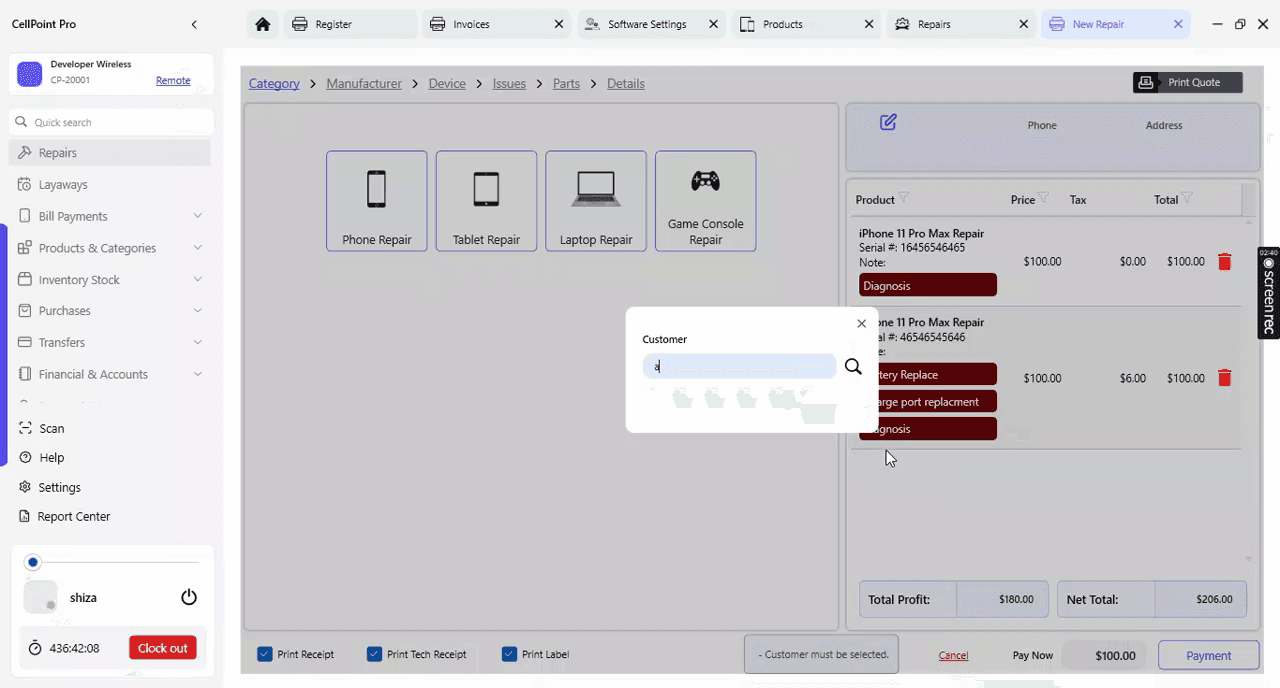Viewport: 1280px width, 688px height.
Task: Close the Customer popup dialog
Action: point(861,323)
